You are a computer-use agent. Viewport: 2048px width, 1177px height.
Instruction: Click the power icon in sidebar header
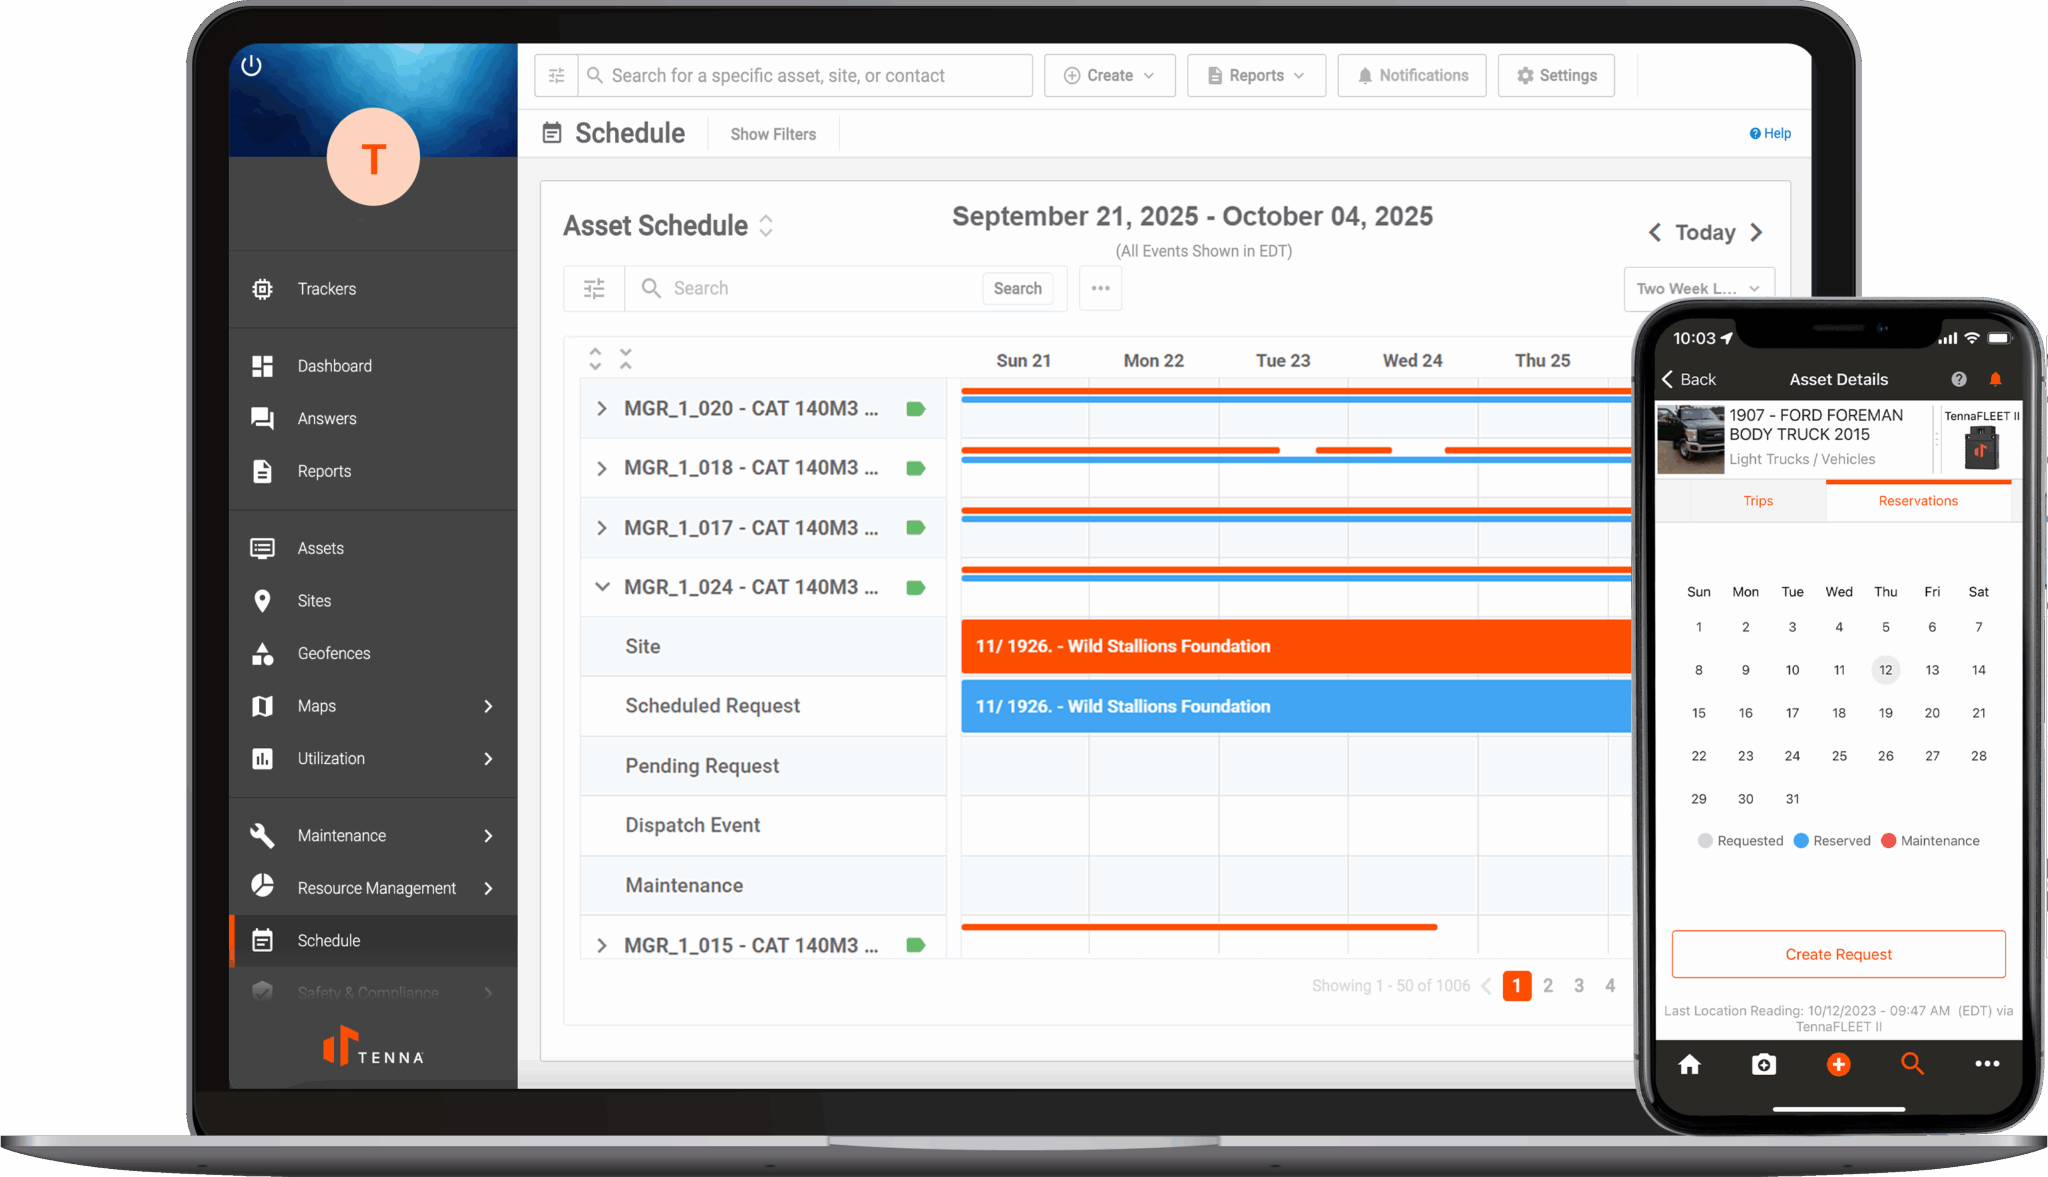click(252, 65)
